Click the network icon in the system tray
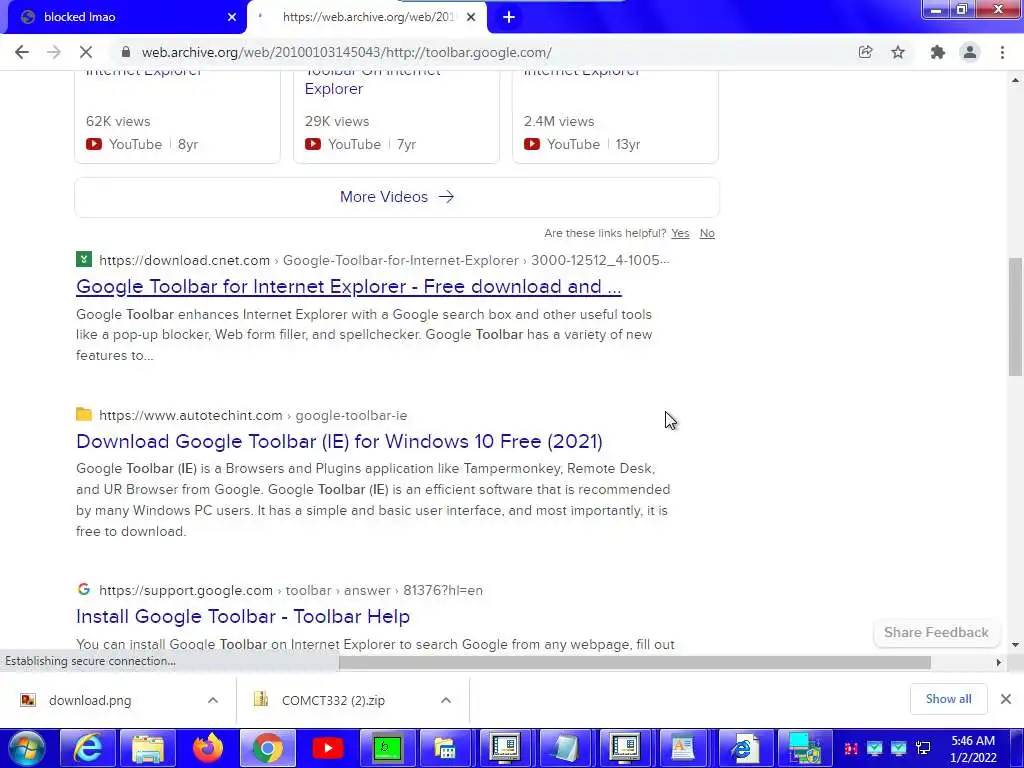Viewport: 1024px width, 768px height. (x=923, y=748)
